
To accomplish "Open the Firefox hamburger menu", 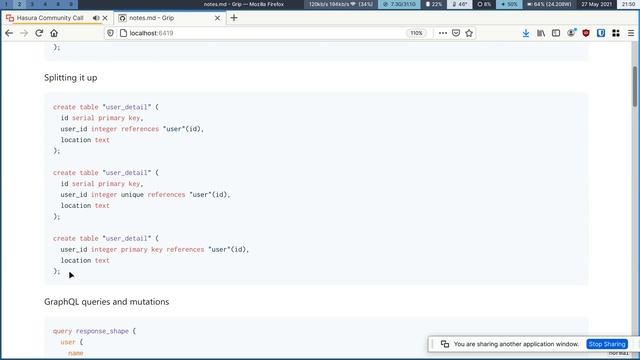I will click(631, 33).
